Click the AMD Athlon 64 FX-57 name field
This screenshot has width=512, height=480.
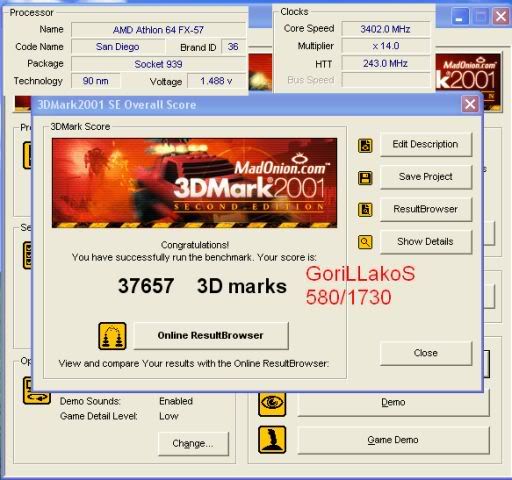[158, 30]
